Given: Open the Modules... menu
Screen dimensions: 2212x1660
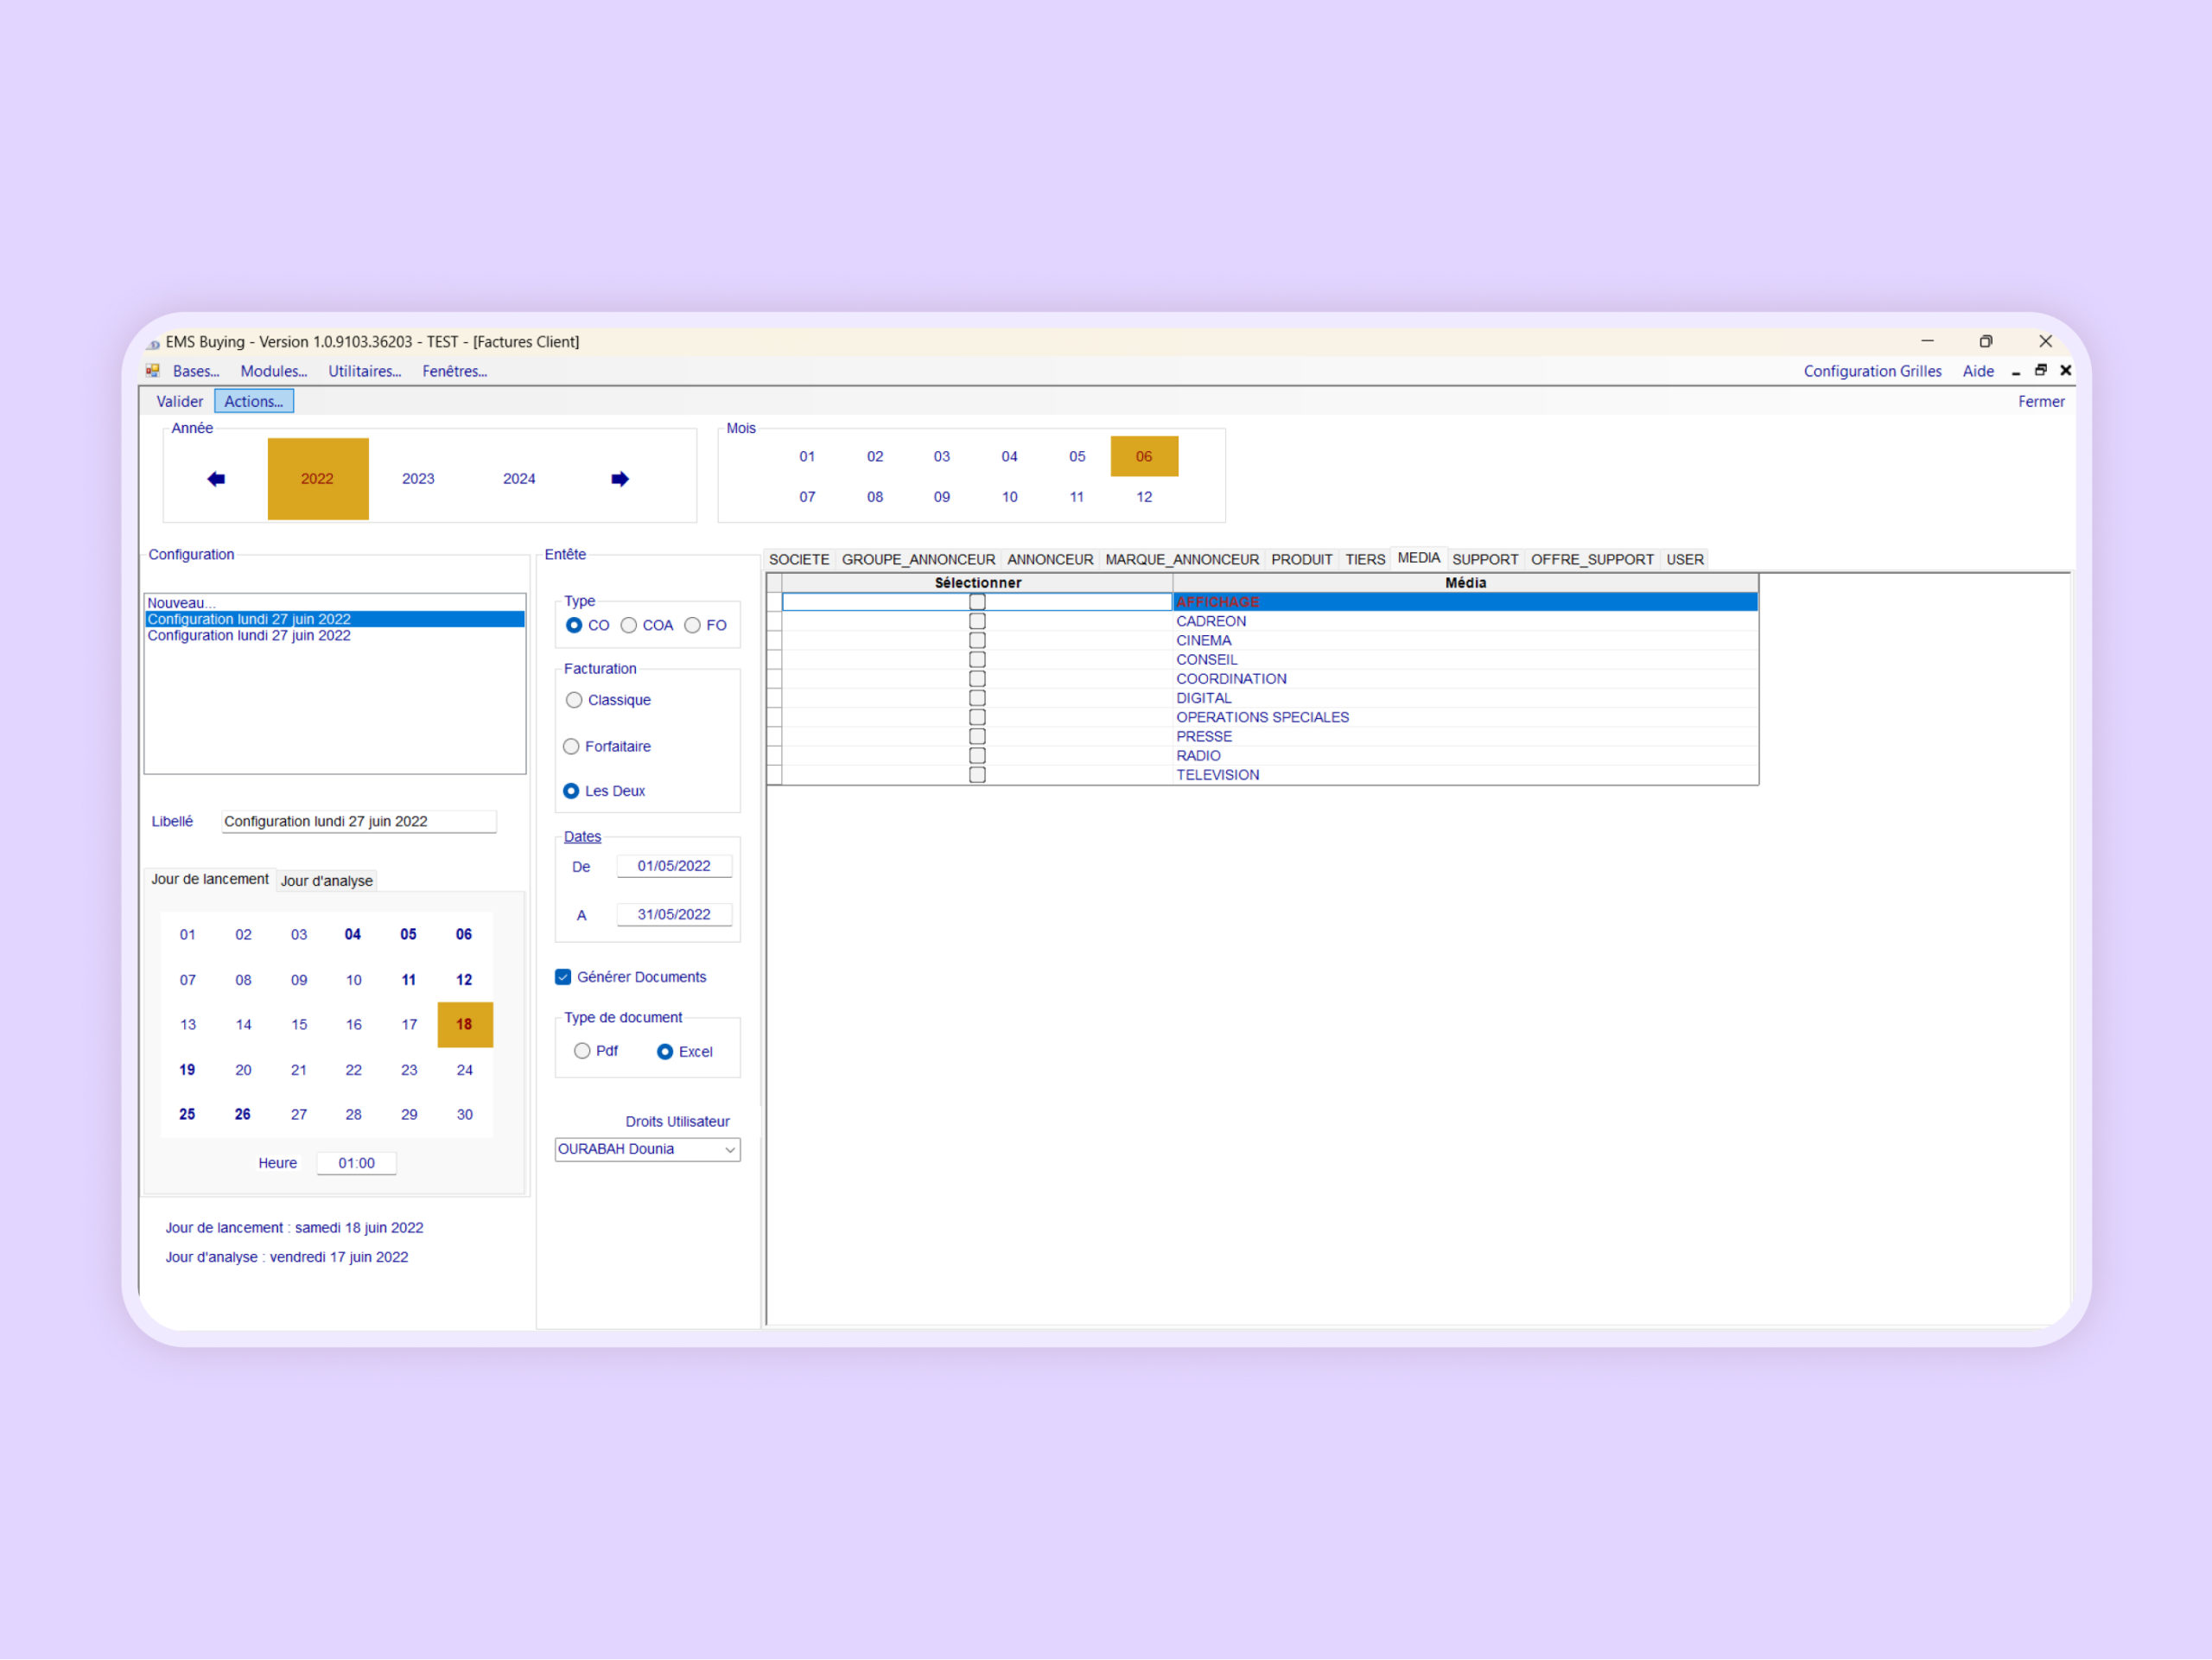Looking at the screenshot, I should [273, 371].
